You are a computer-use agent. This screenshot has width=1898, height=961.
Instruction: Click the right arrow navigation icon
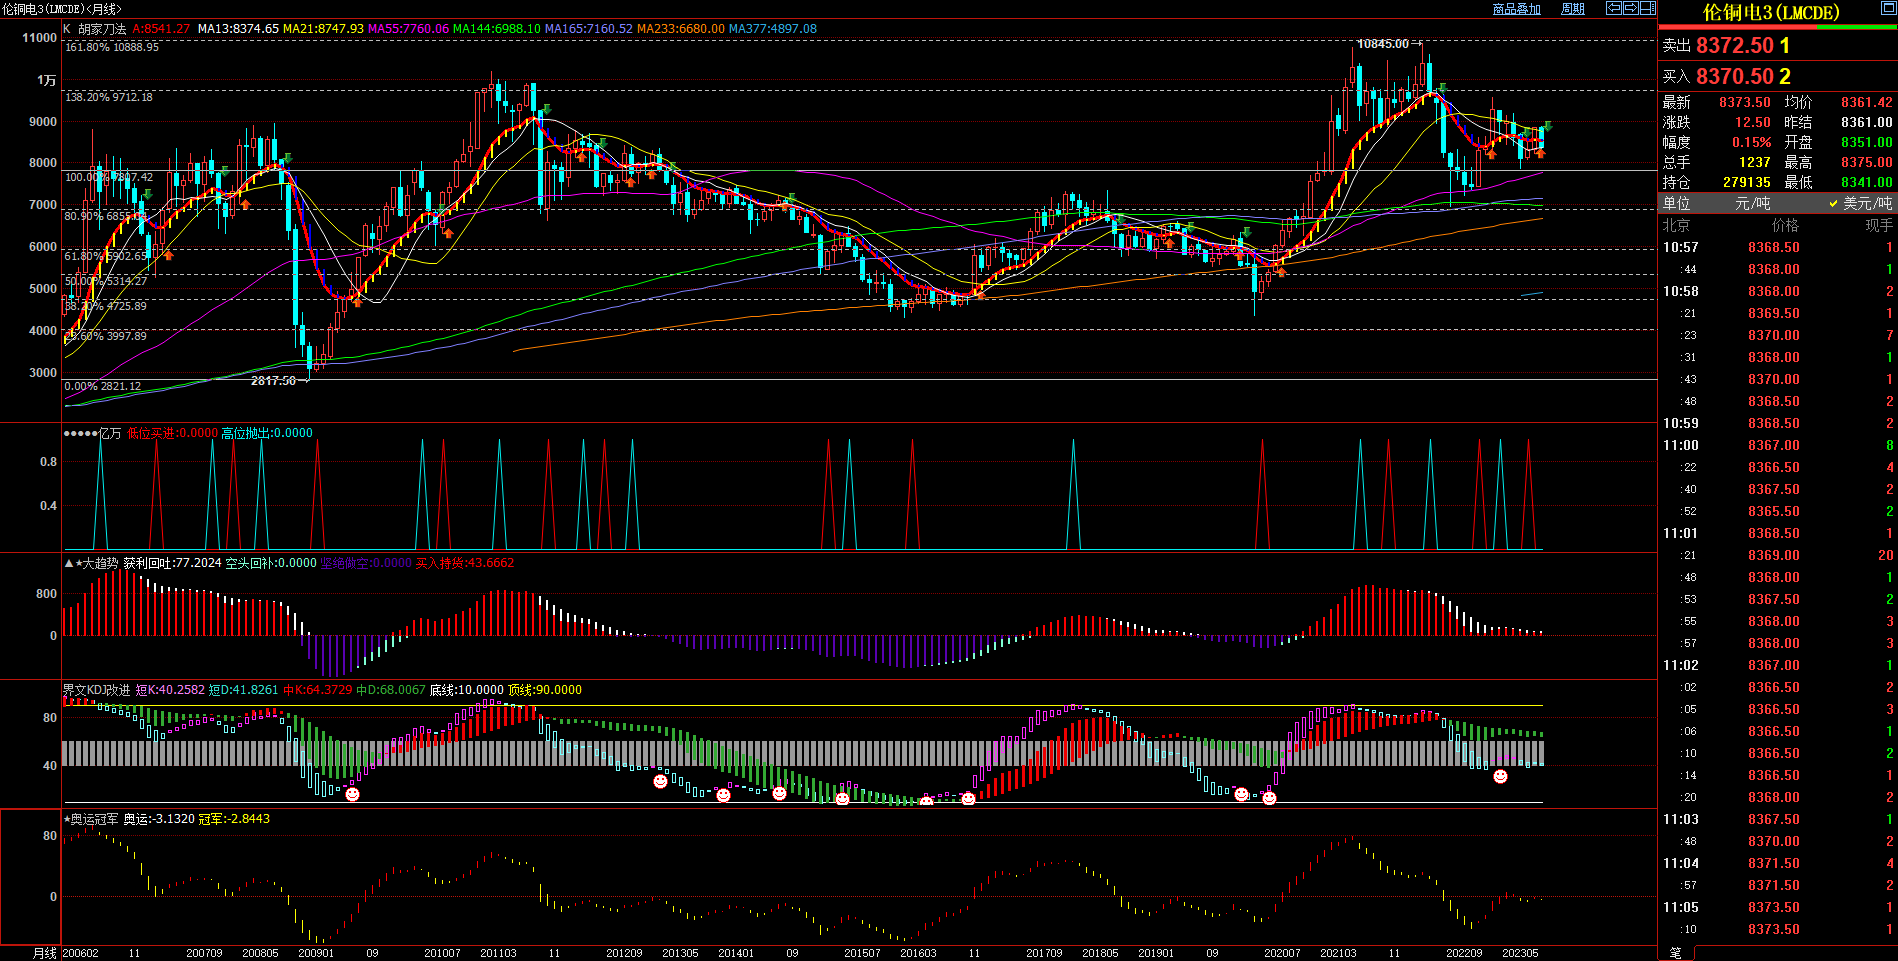(1630, 8)
